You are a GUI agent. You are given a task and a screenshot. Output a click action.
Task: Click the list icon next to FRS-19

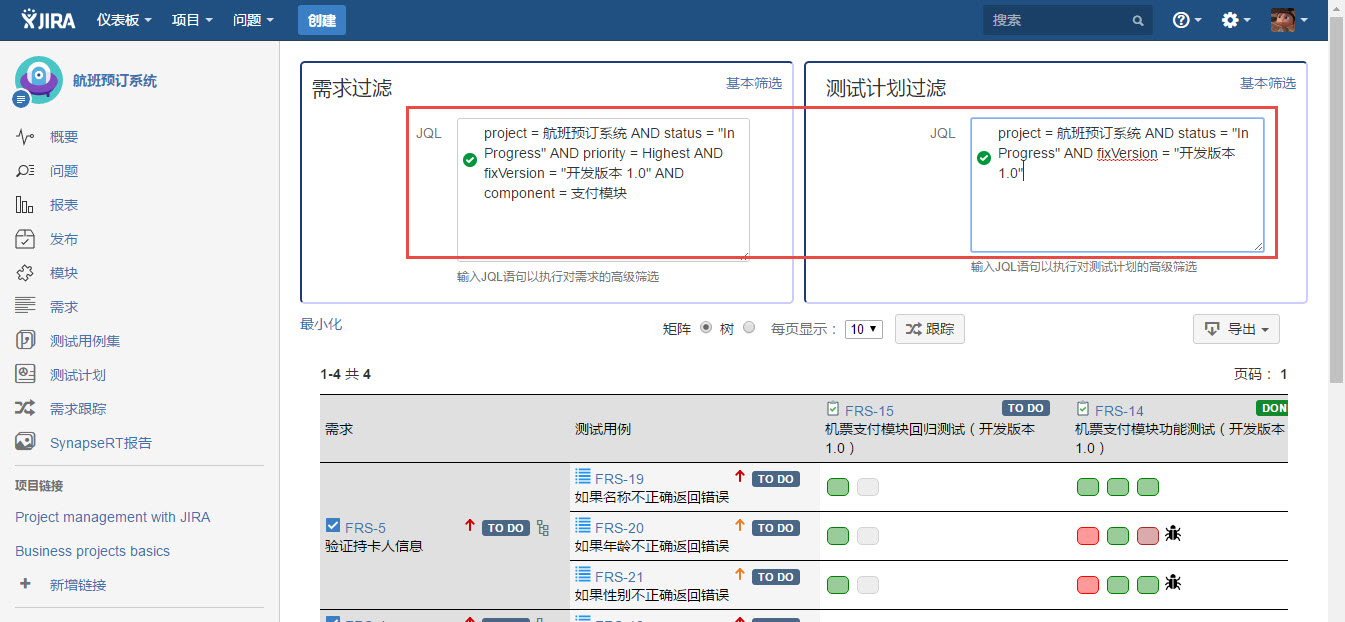tap(583, 478)
